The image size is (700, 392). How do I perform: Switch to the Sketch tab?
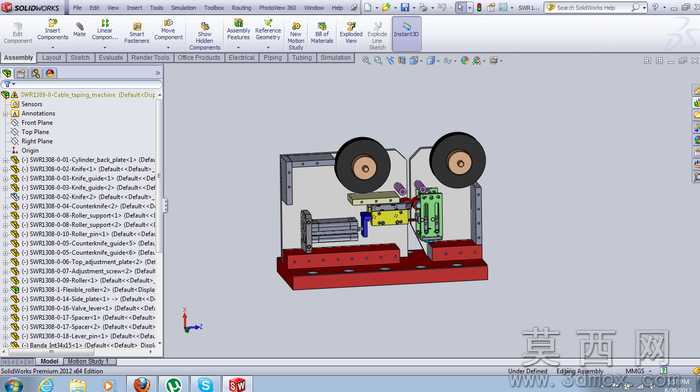80,58
